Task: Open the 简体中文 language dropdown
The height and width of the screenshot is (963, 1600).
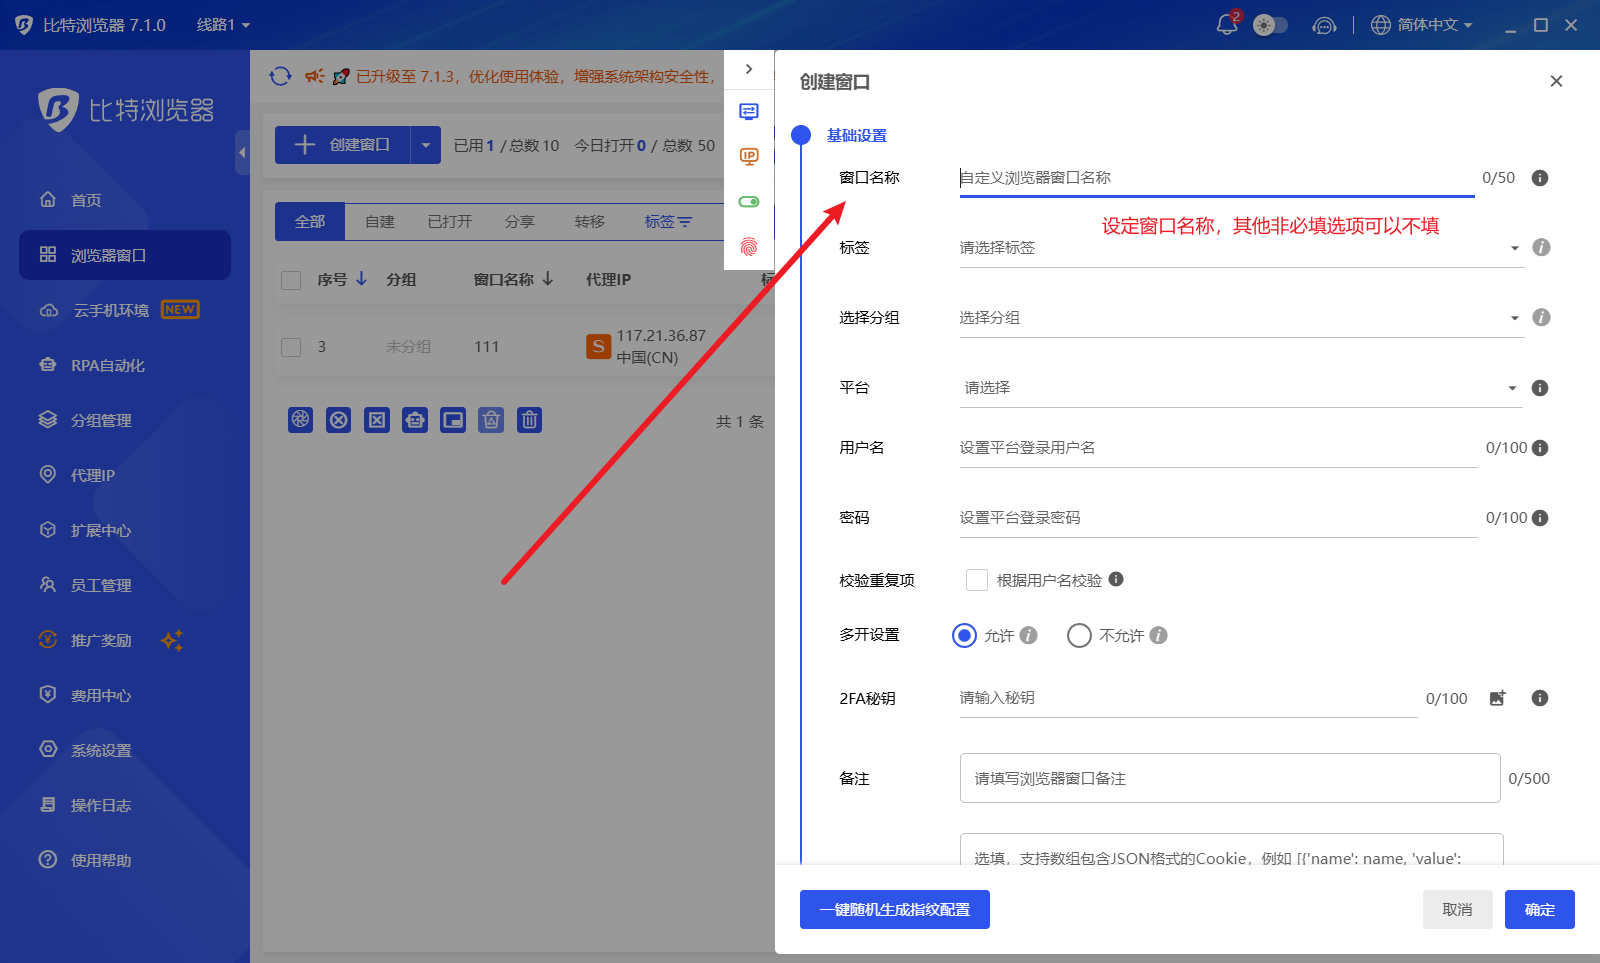Action: (x=1422, y=25)
